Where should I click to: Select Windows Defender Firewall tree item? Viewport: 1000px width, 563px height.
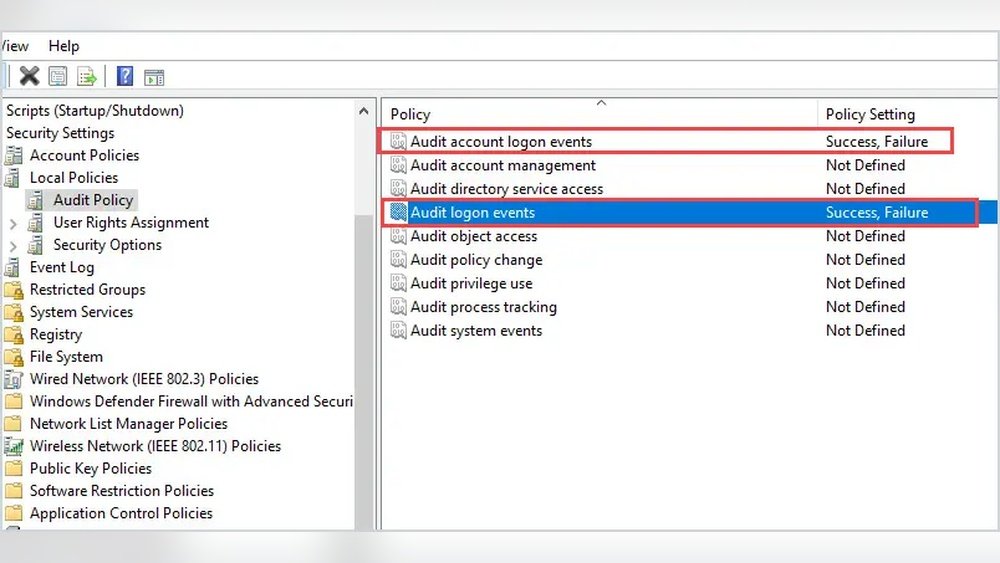(190, 401)
